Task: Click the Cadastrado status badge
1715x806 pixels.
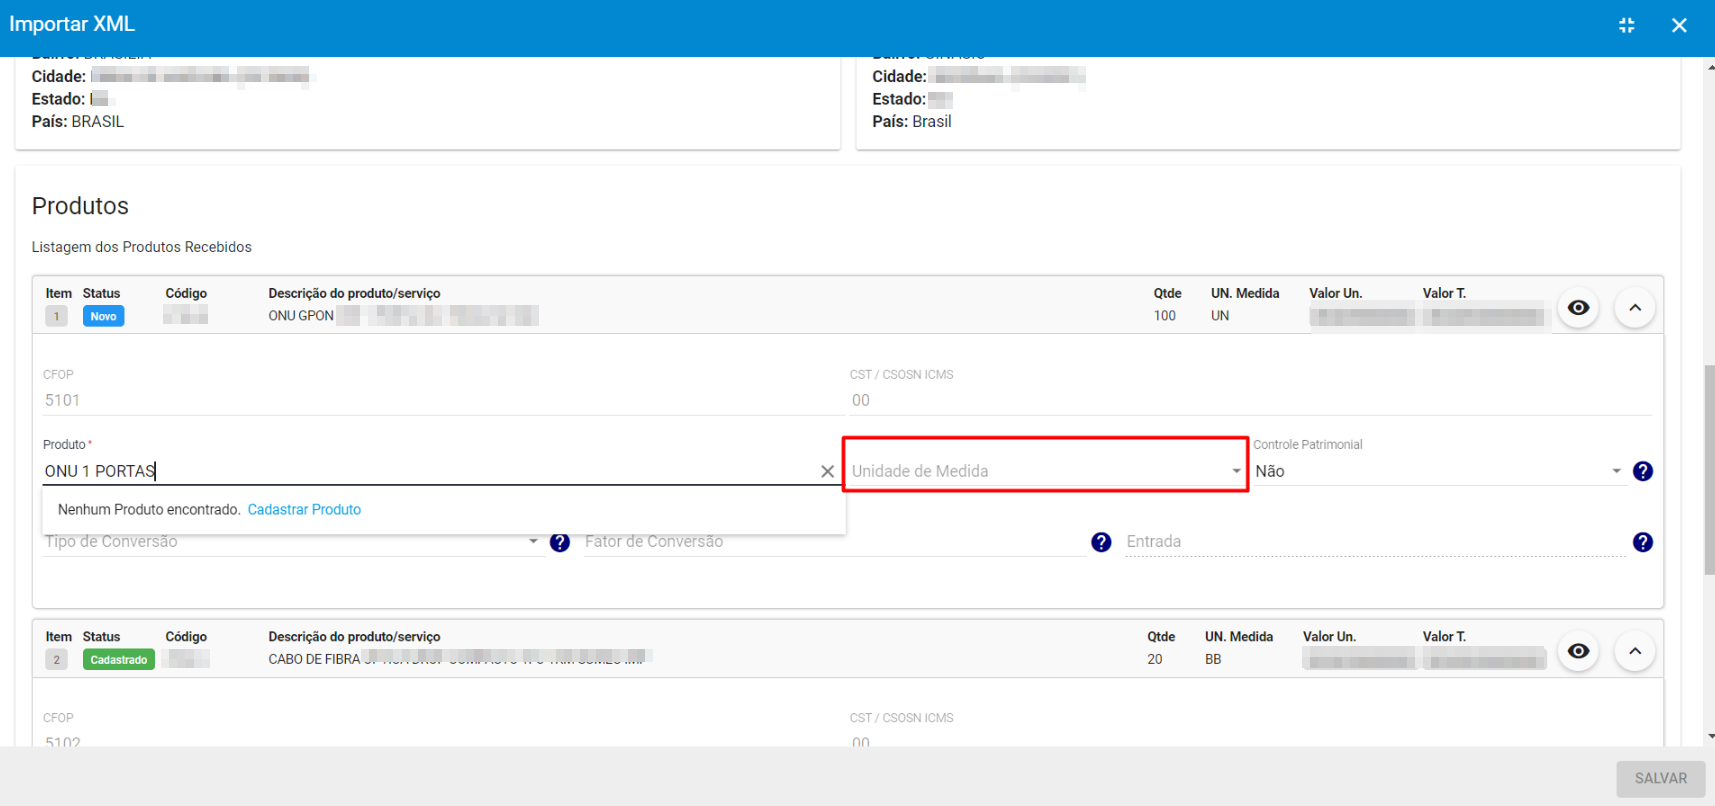Action: coord(118,660)
